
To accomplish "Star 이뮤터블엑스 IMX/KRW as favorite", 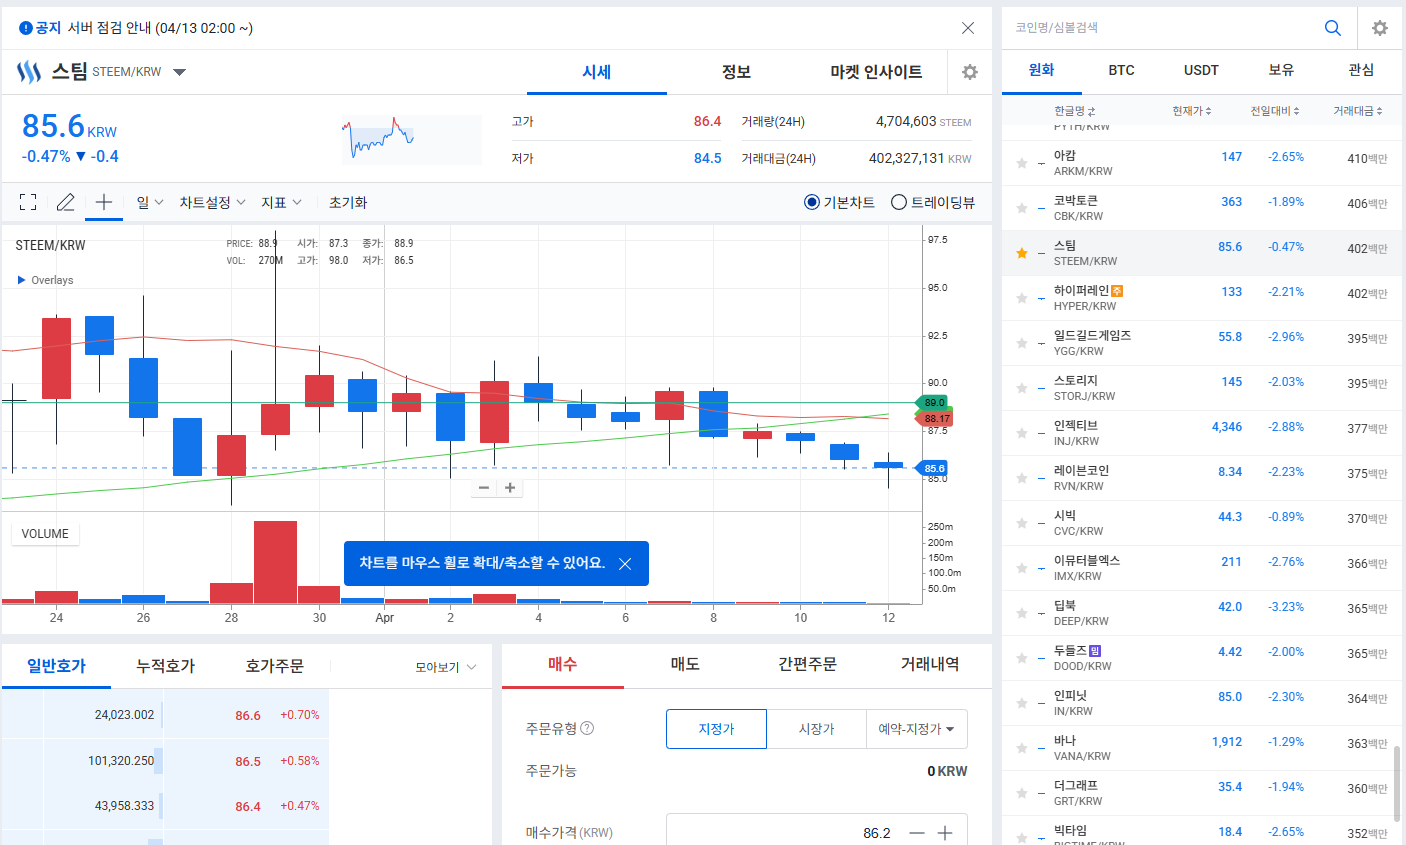I will click(1022, 568).
